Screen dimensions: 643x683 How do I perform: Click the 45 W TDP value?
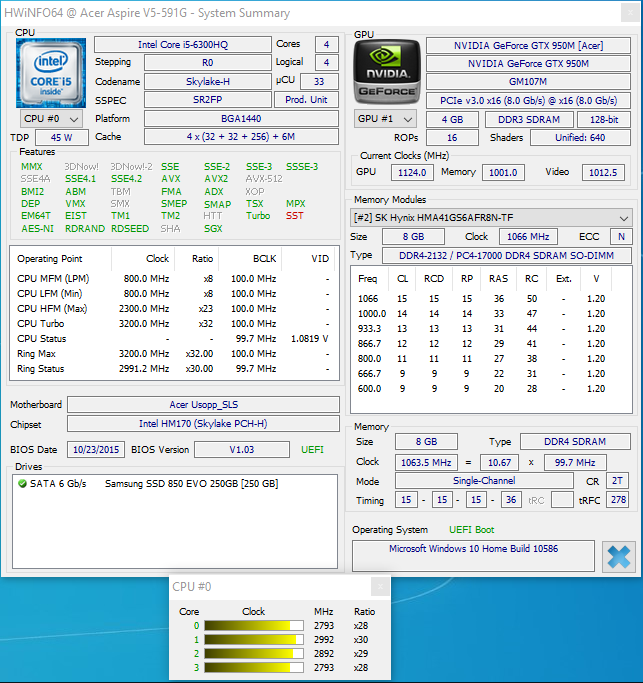tap(62, 137)
